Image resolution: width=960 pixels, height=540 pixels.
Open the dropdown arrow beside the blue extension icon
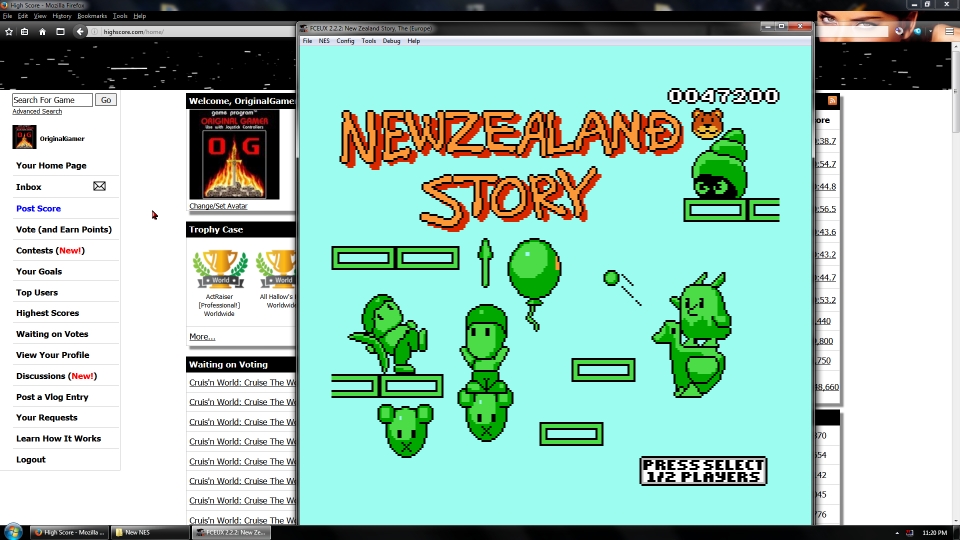pos(930,31)
